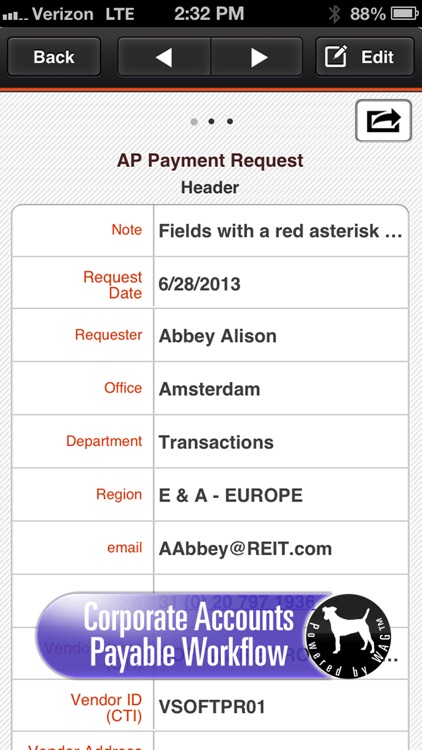Tap the email link AAbbey@REIT.com
The image size is (422, 750).
tap(245, 548)
